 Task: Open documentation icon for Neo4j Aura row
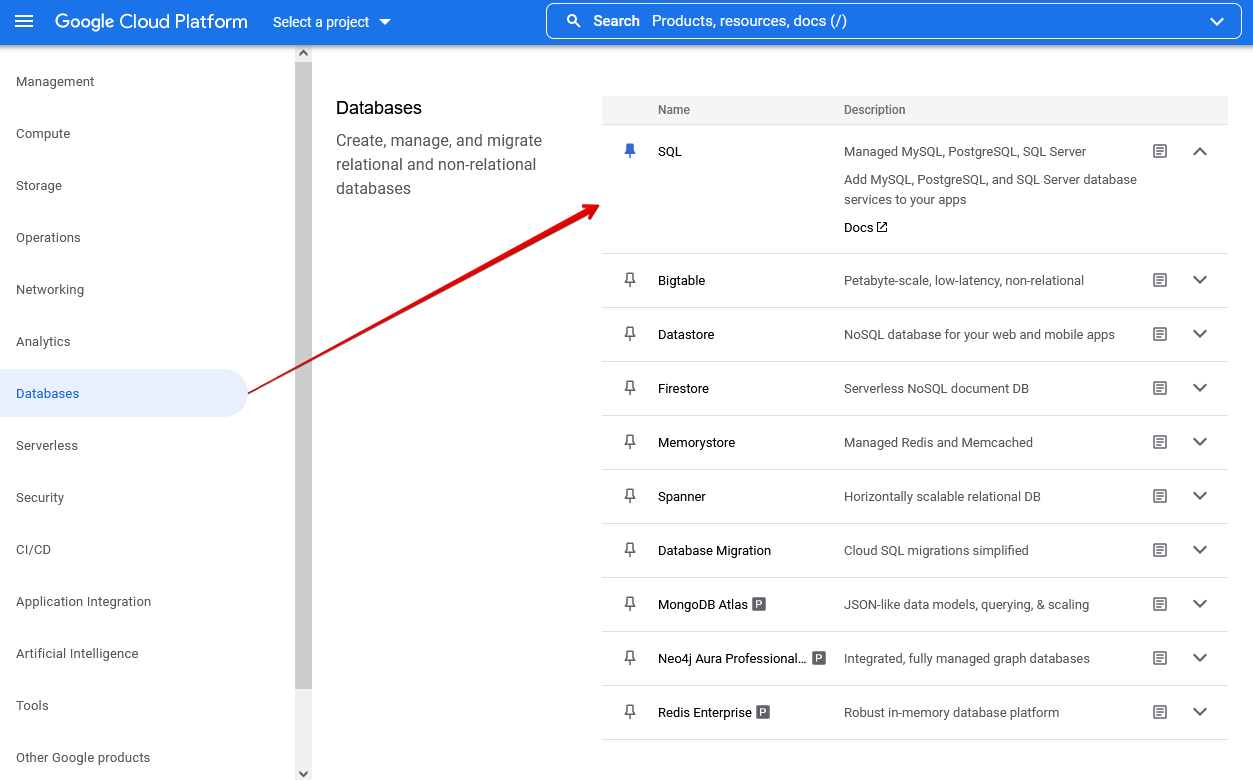[x=1160, y=658]
